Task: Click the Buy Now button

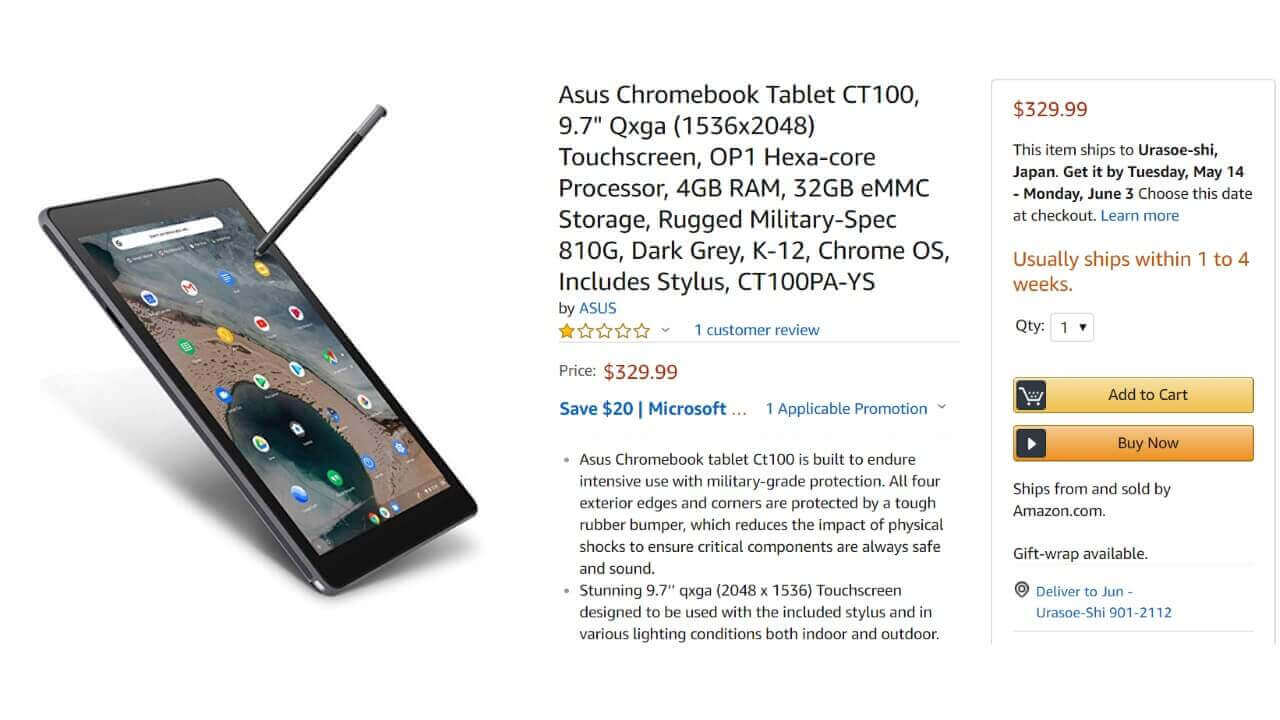Action: [x=1133, y=443]
